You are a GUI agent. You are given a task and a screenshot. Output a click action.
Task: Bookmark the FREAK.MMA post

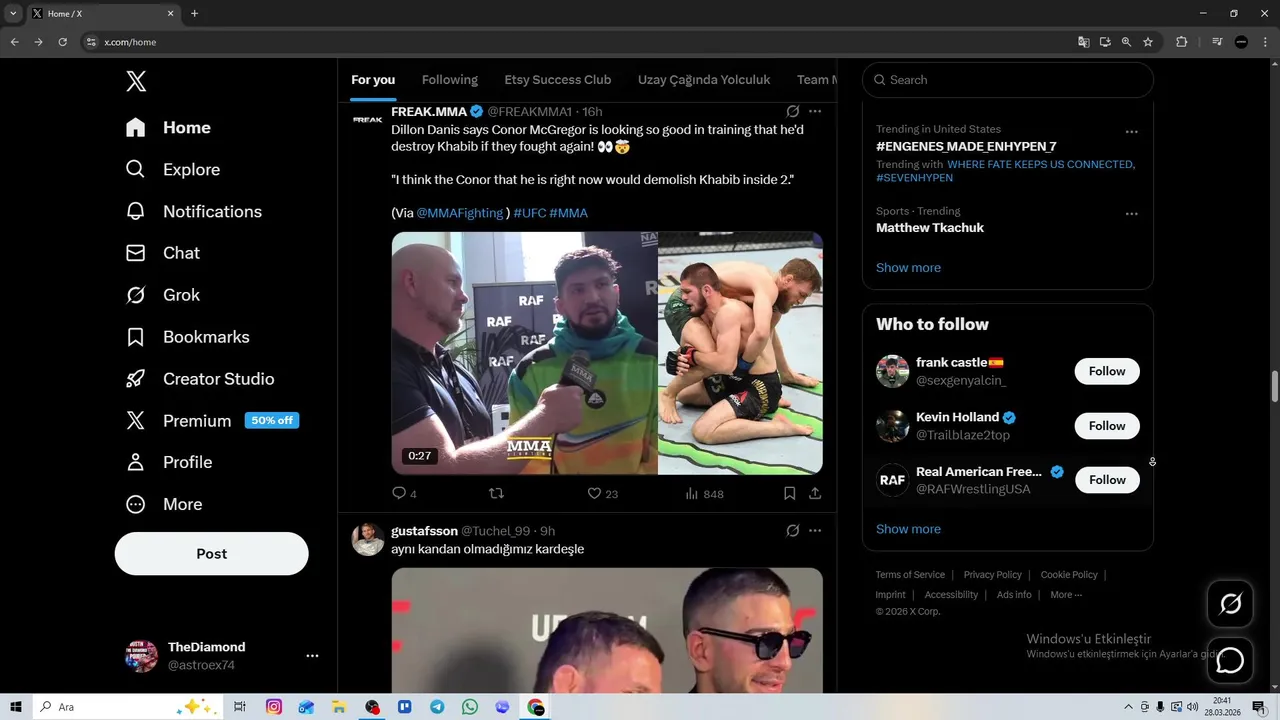coord(789,493)
